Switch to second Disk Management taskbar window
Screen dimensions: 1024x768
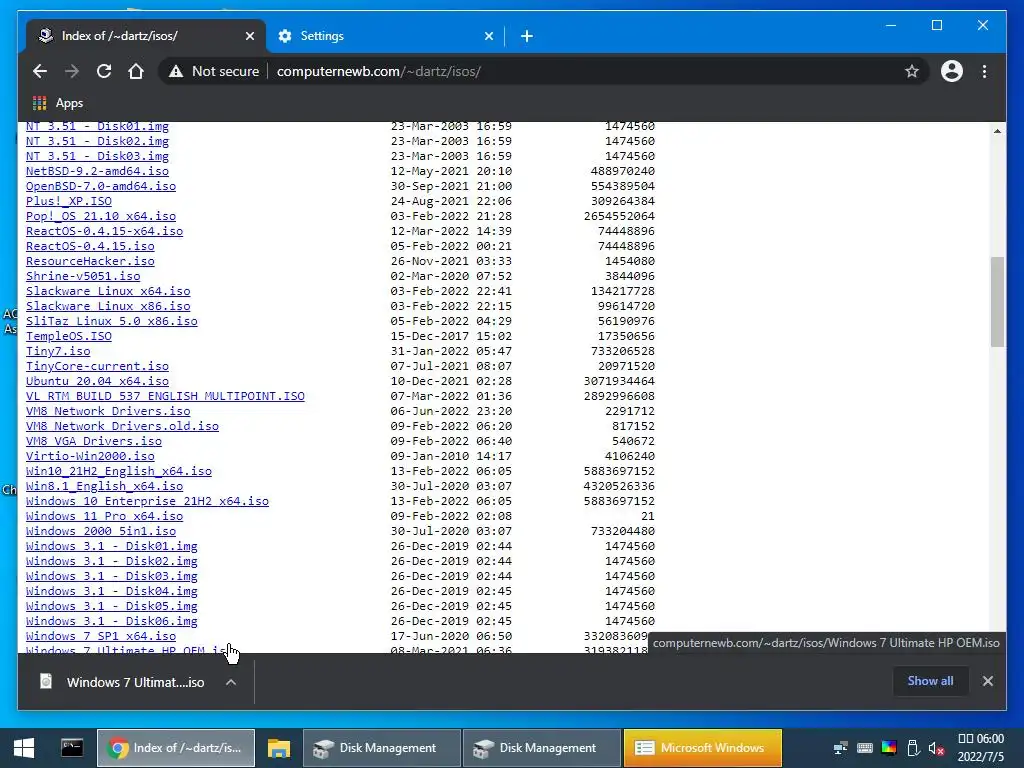point(541,748)
